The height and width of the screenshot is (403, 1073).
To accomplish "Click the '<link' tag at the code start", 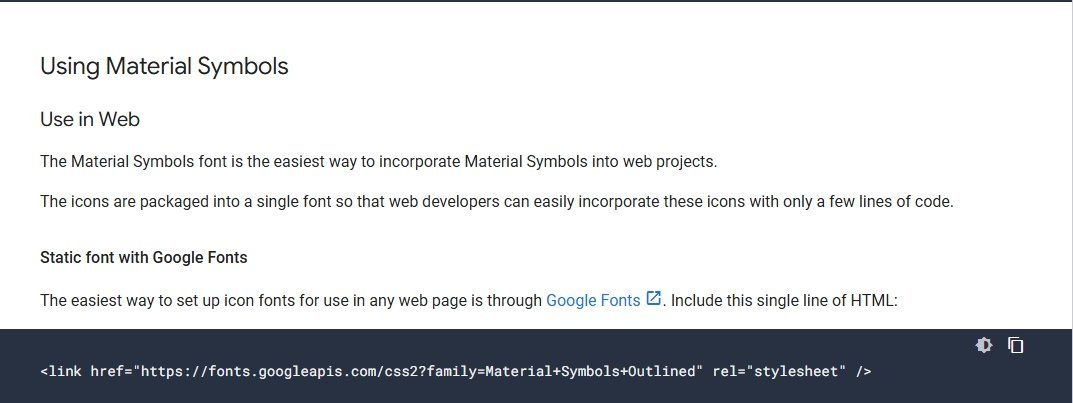I will coord(61,372).
